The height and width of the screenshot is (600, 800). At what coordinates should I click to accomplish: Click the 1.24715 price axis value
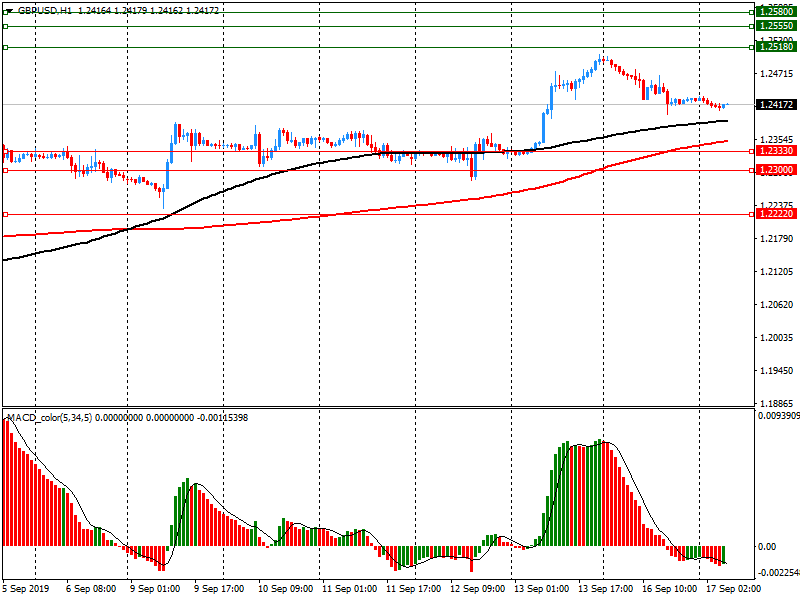pyautogui.click(x=777, y=74)
